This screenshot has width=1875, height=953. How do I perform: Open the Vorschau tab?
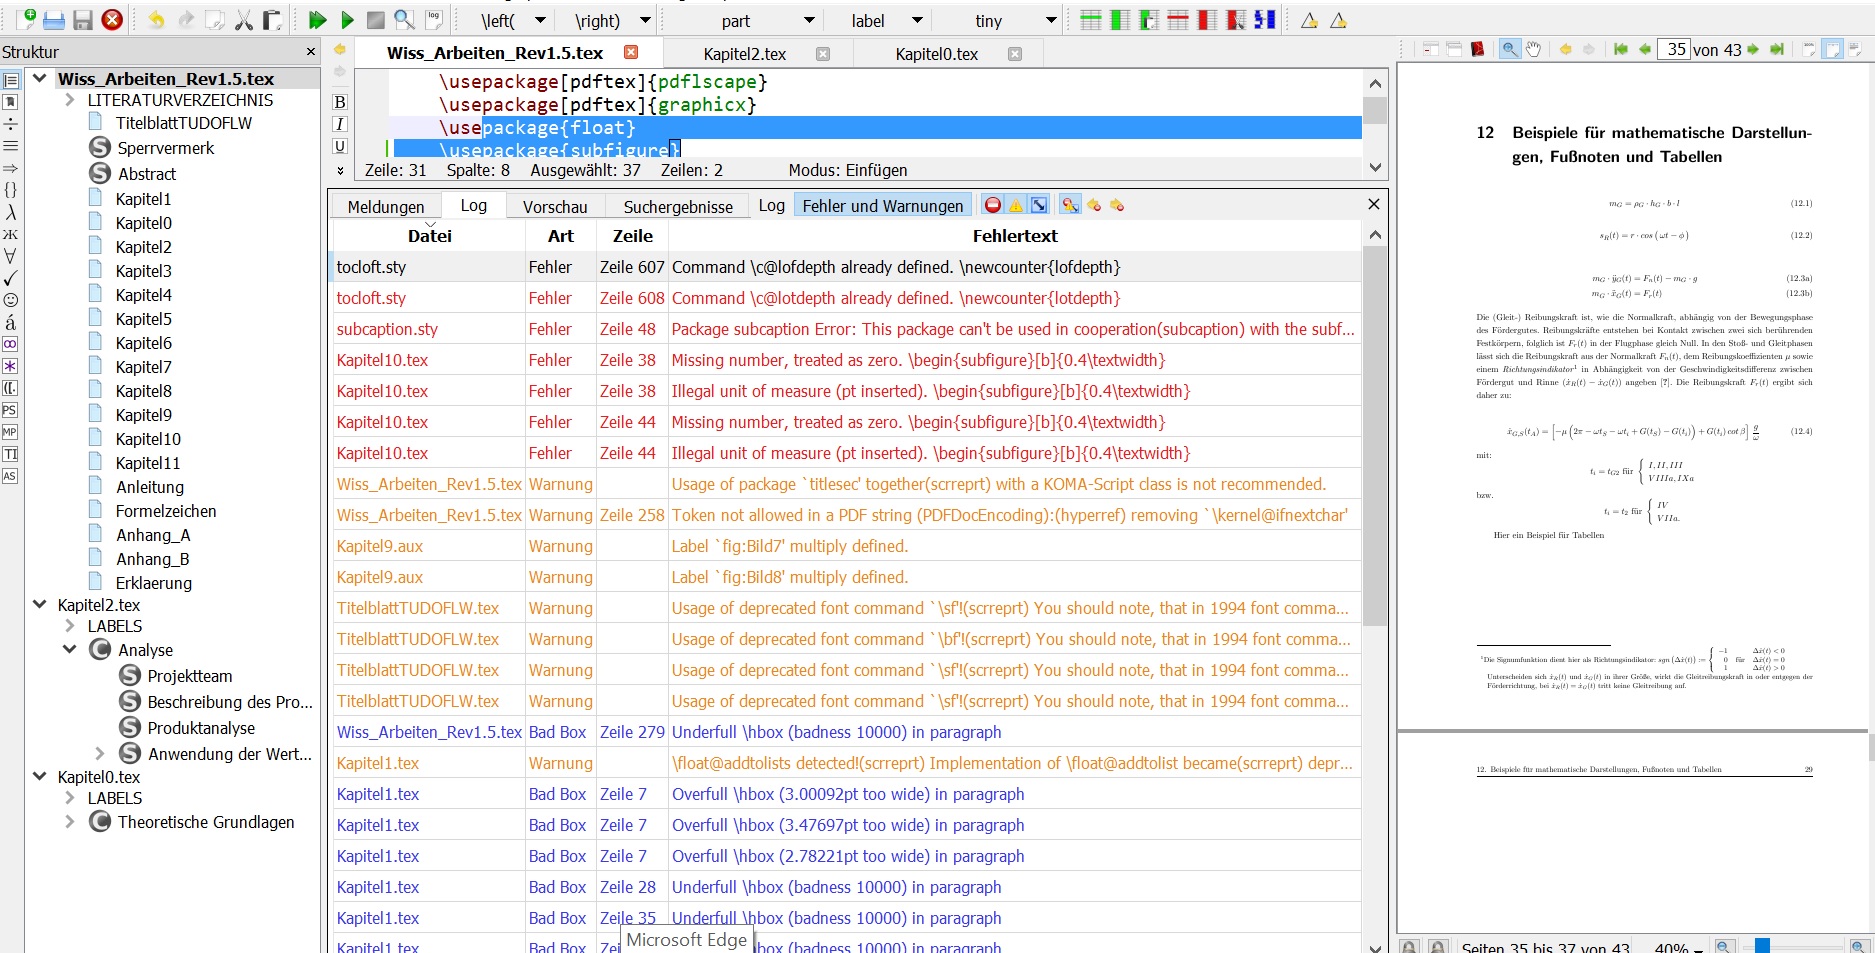(x=555, y=206)
